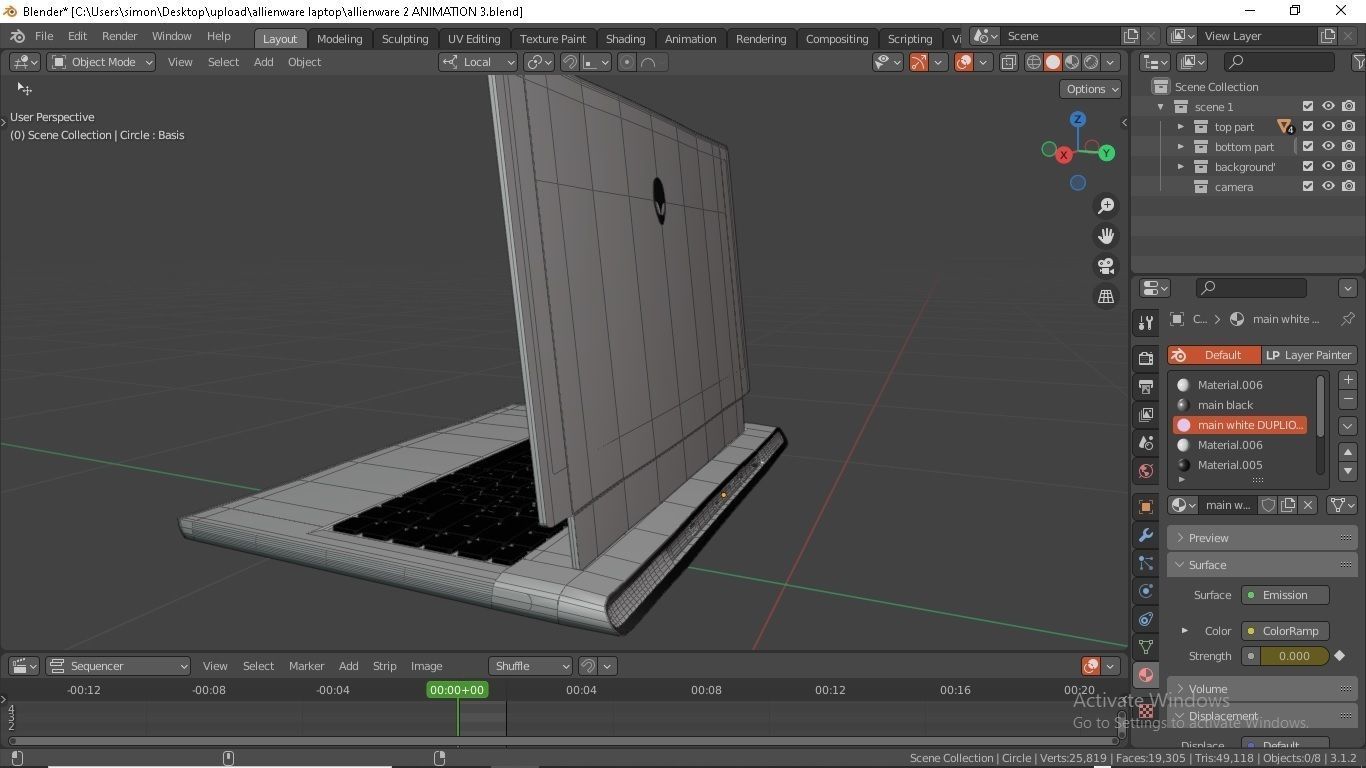Toggle snapping magnet in header
Viewport: 1366px width, 768px height.
570,62
